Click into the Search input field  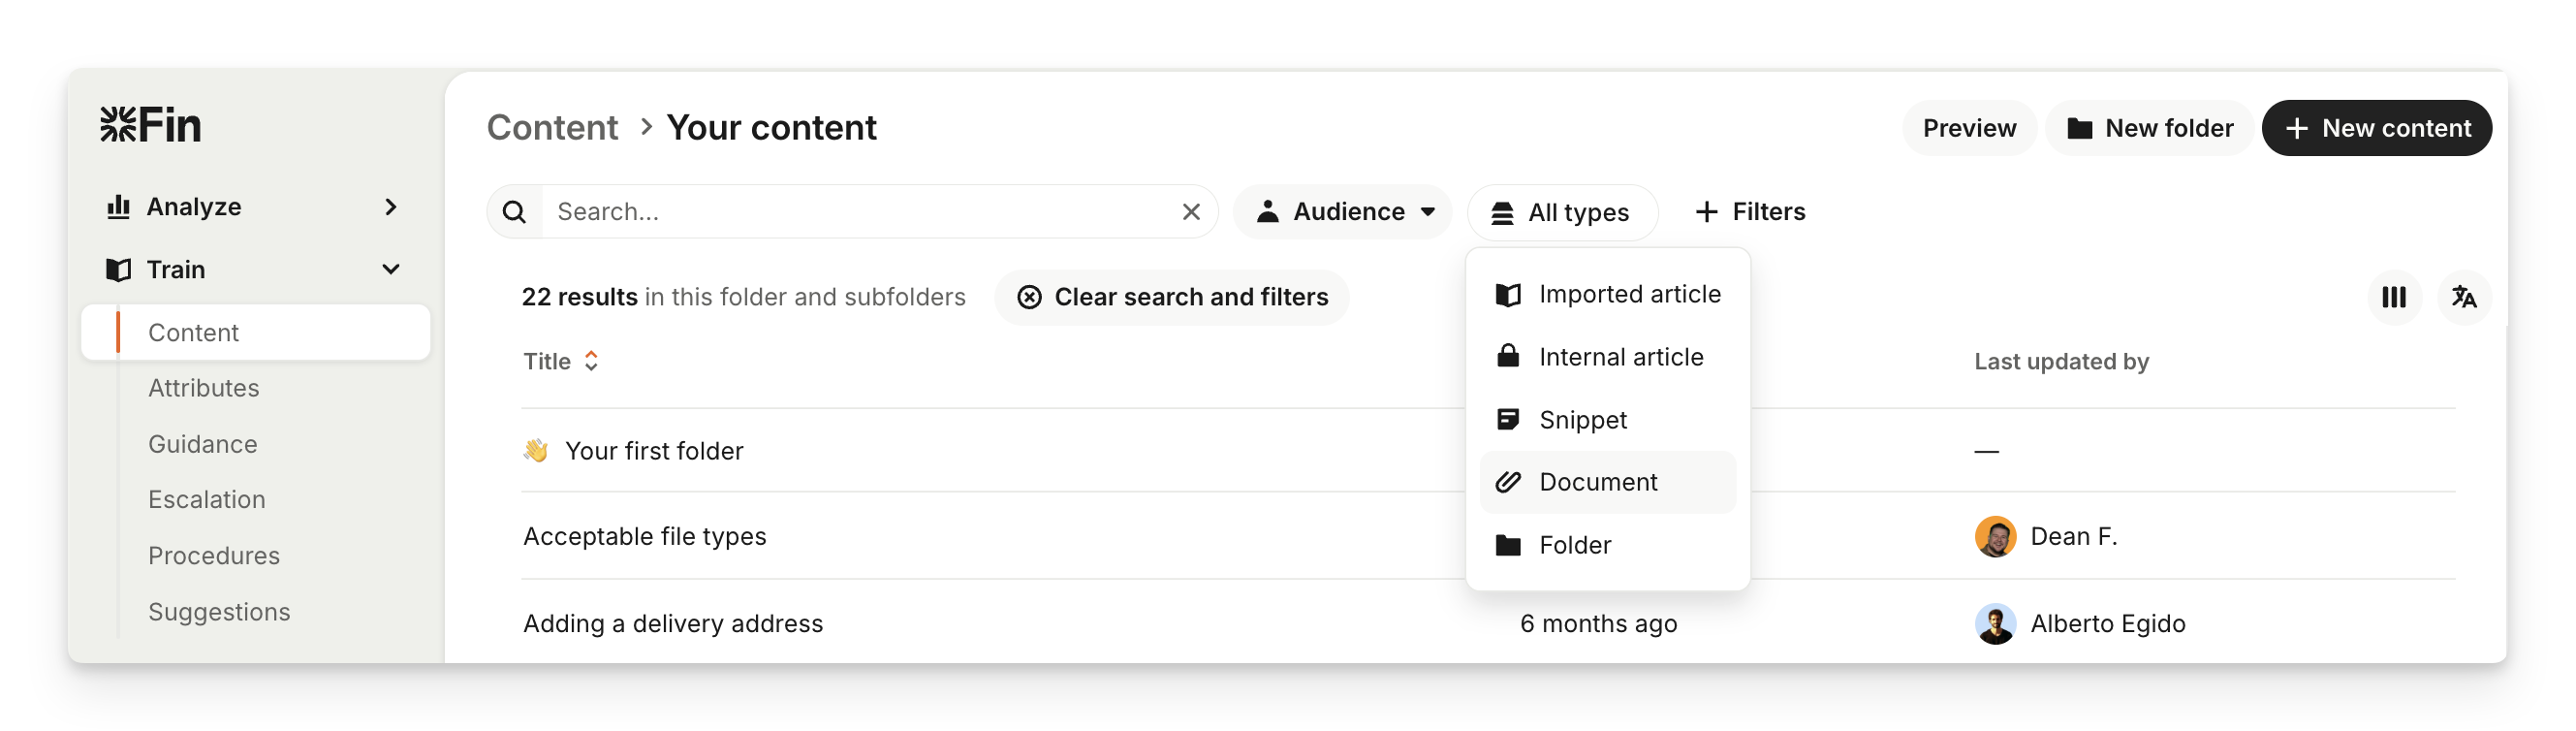point(860,212)
